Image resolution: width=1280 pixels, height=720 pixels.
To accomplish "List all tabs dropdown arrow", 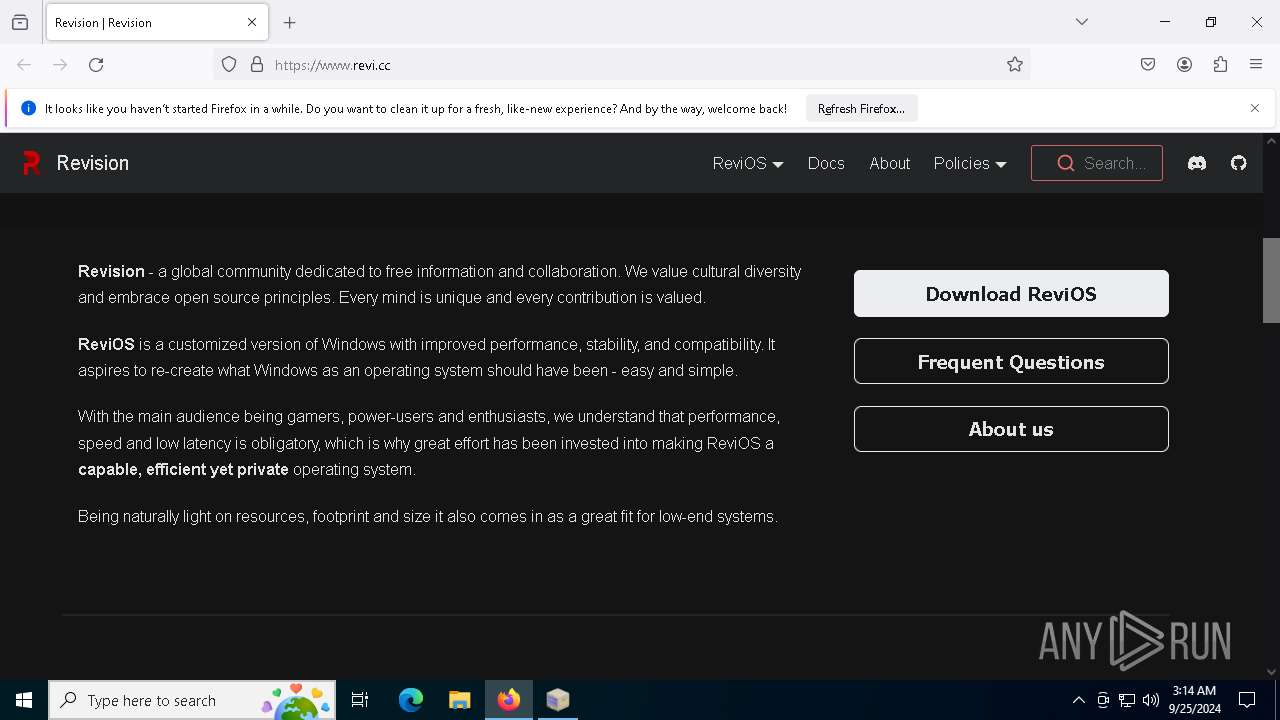I will 1082,22.
